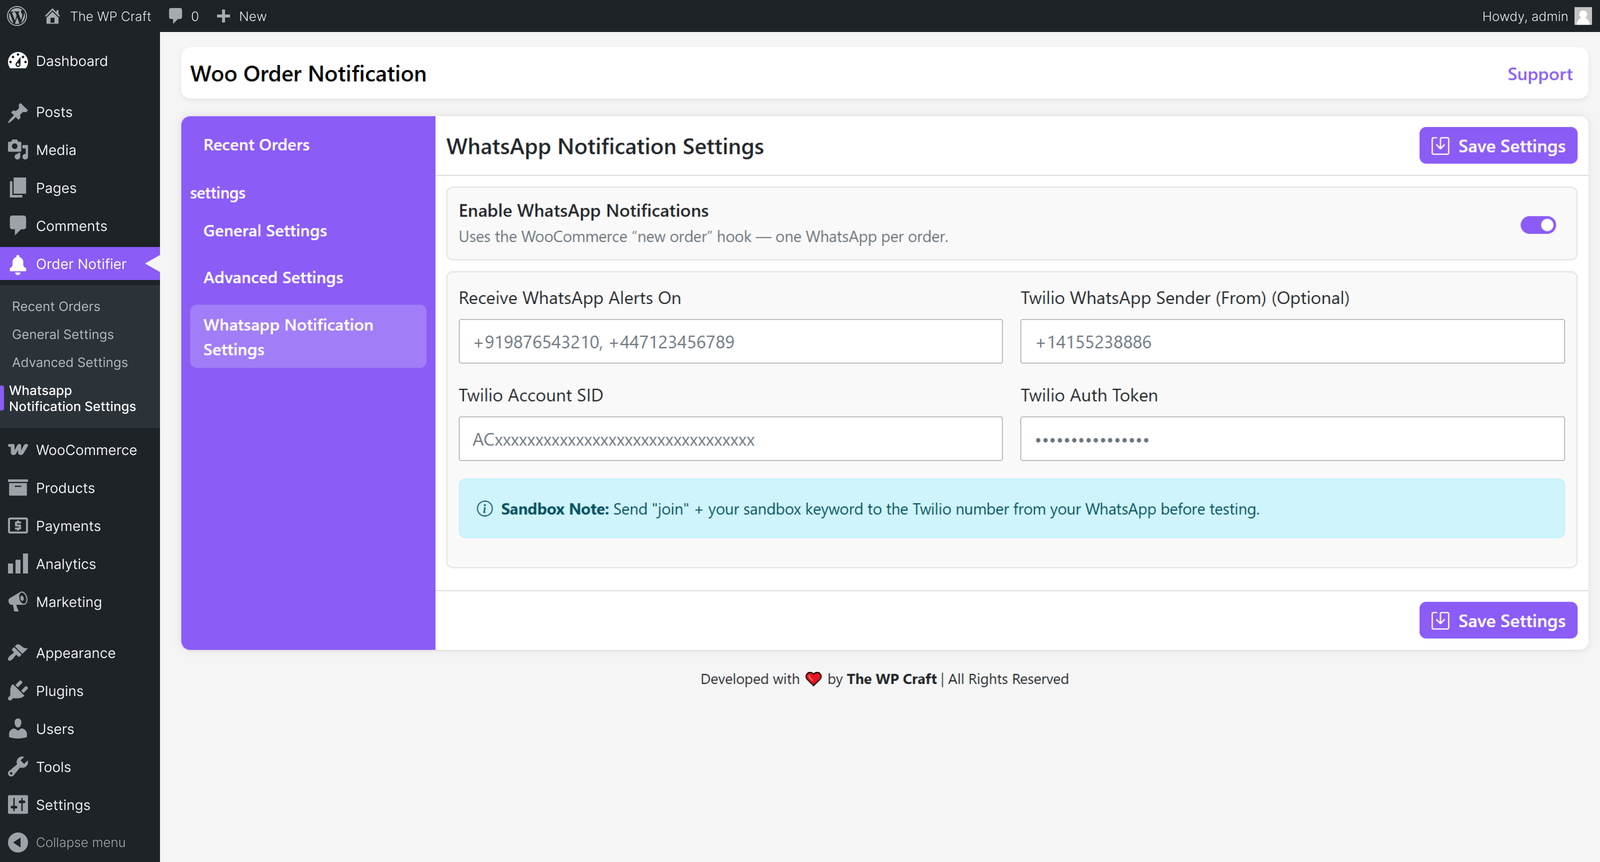This screenshot has height=862, width=1600.
Task: Click the Sandbox Note label text
Action: [555, 509]
